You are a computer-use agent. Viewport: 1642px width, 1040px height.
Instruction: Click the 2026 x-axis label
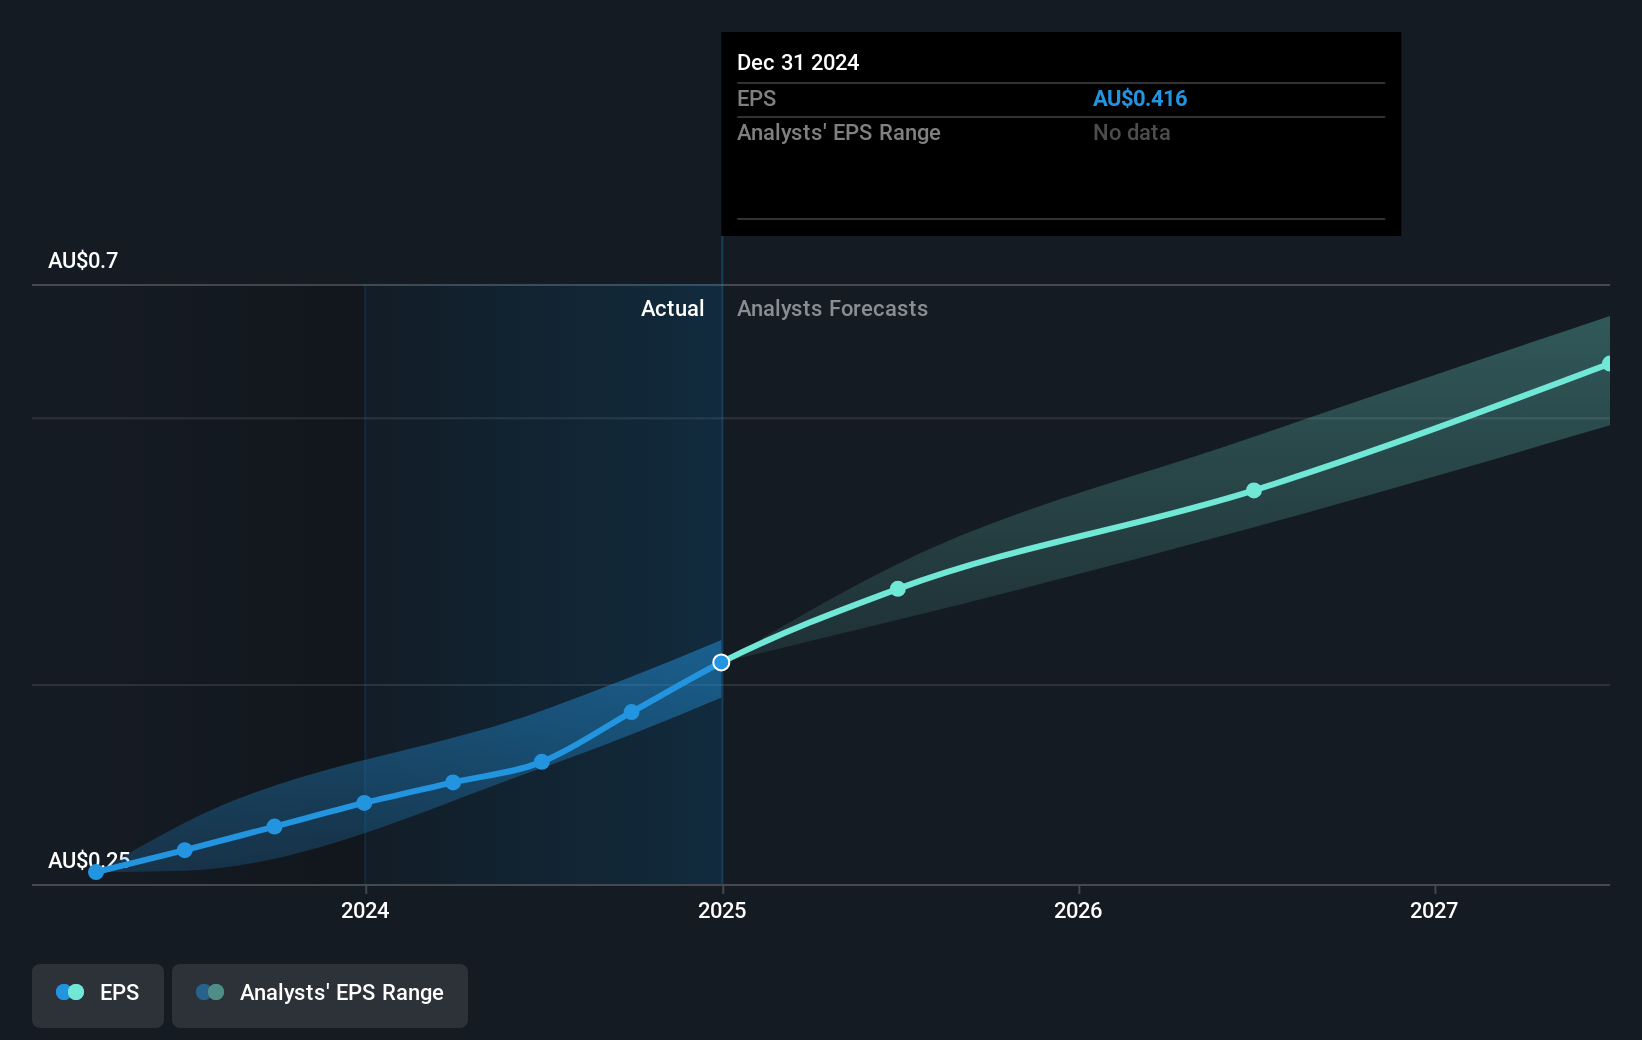(x=1078, y=910)
